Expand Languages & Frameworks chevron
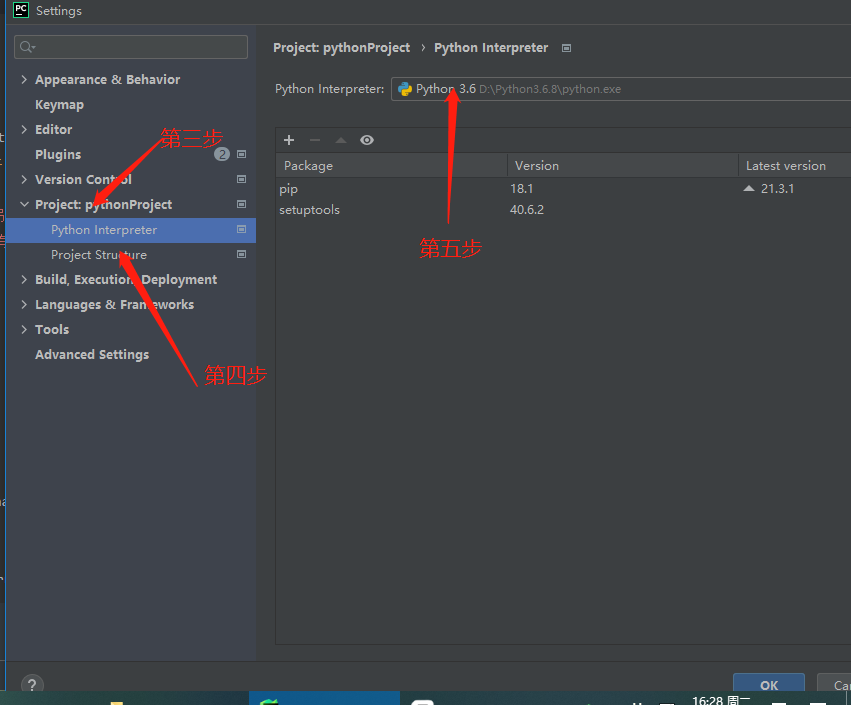The image size is (851, 705). (24, 304)
